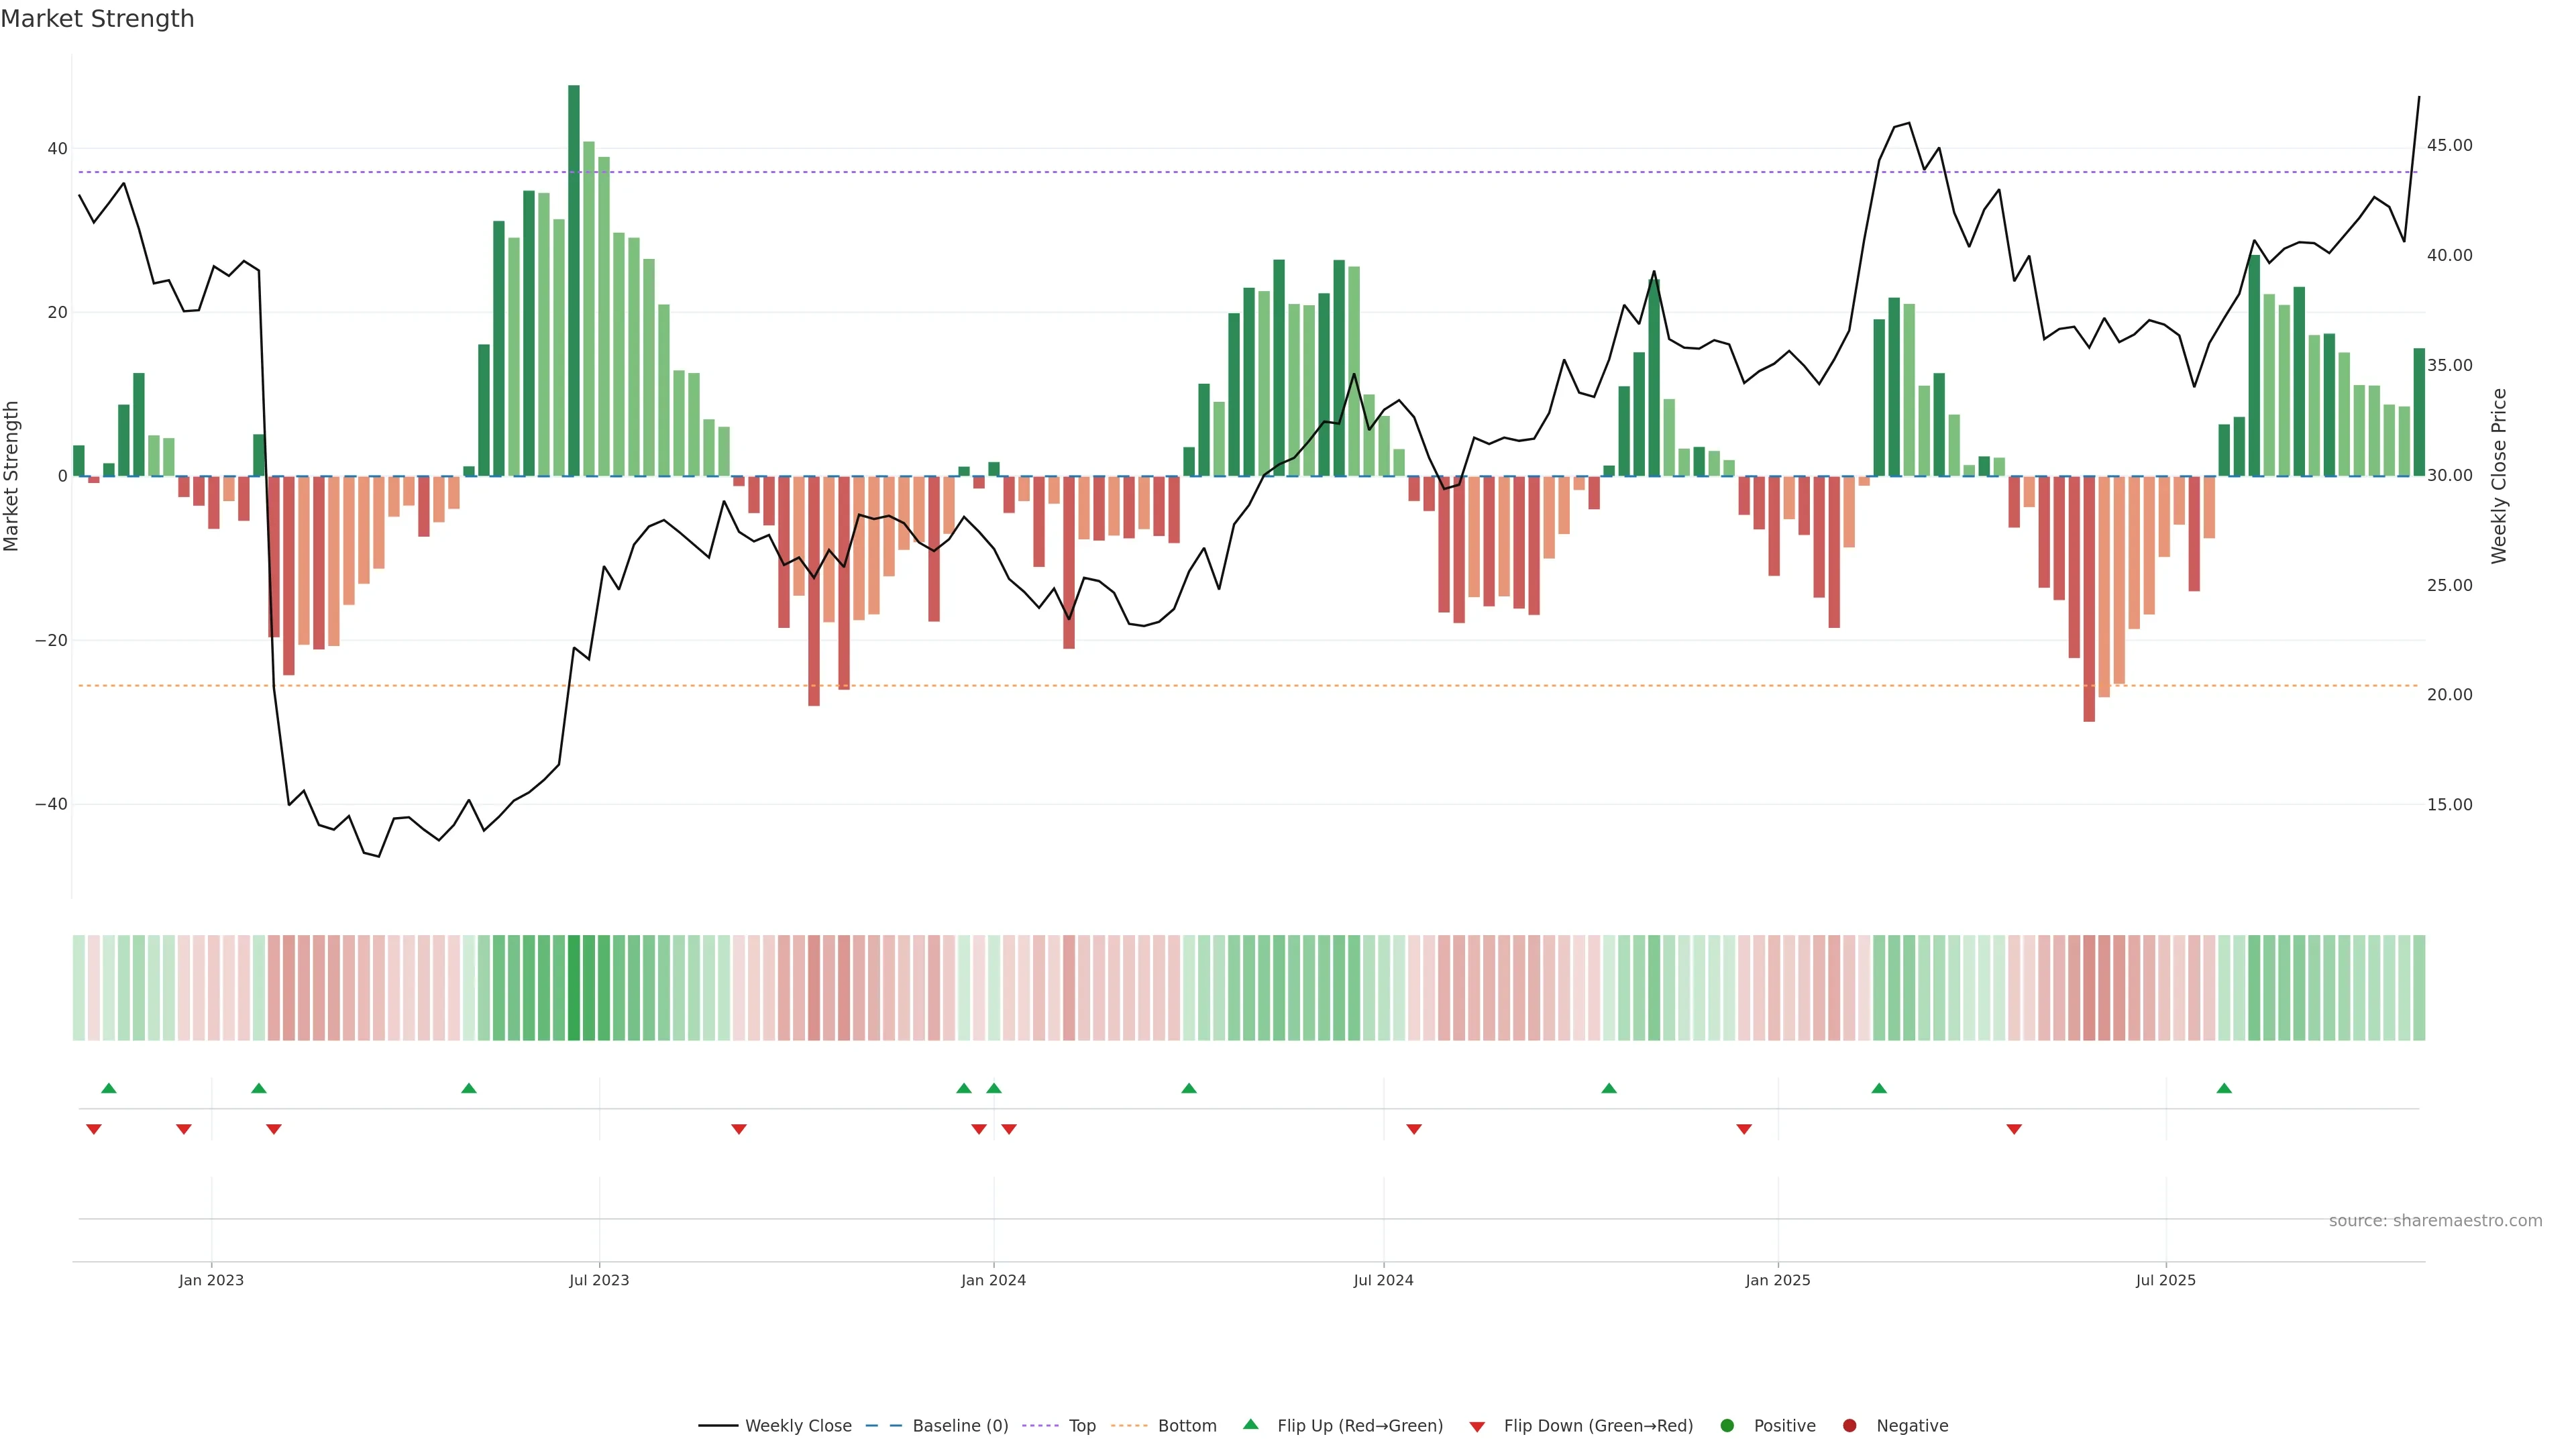2576x1449 pixels.
Task: Click first green flip-up triangle marker
Action: [x=109, y=1088]
